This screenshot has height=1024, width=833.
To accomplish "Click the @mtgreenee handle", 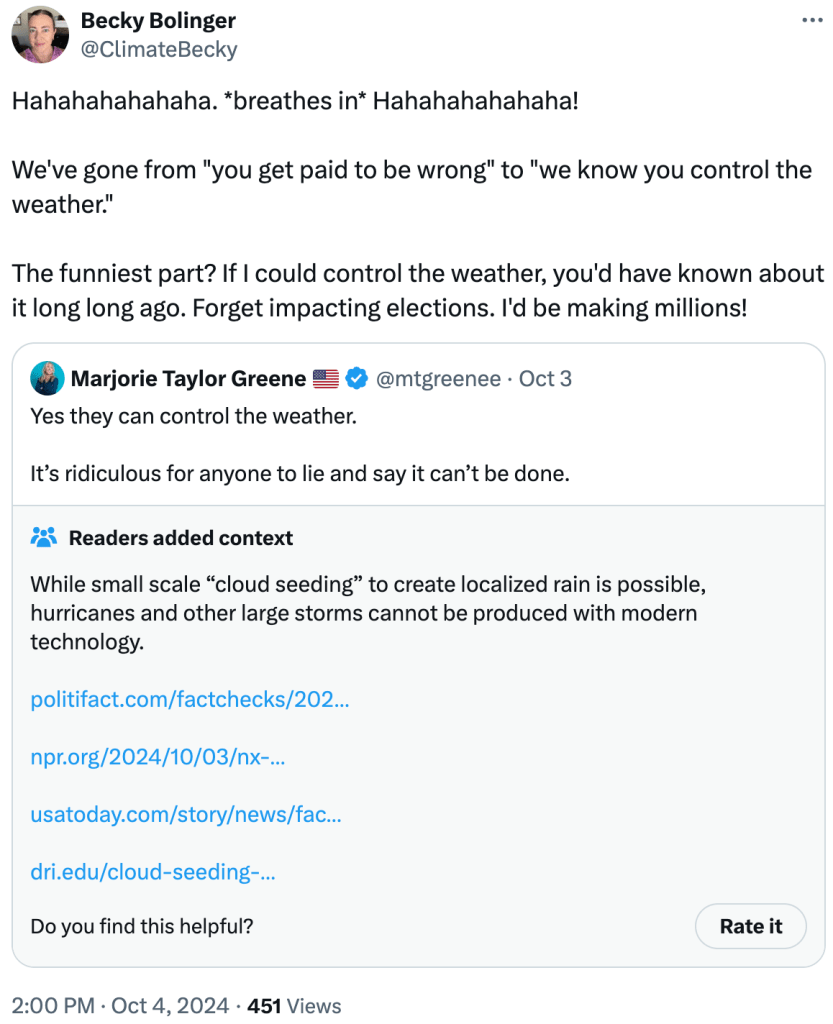I will [438, 379].
